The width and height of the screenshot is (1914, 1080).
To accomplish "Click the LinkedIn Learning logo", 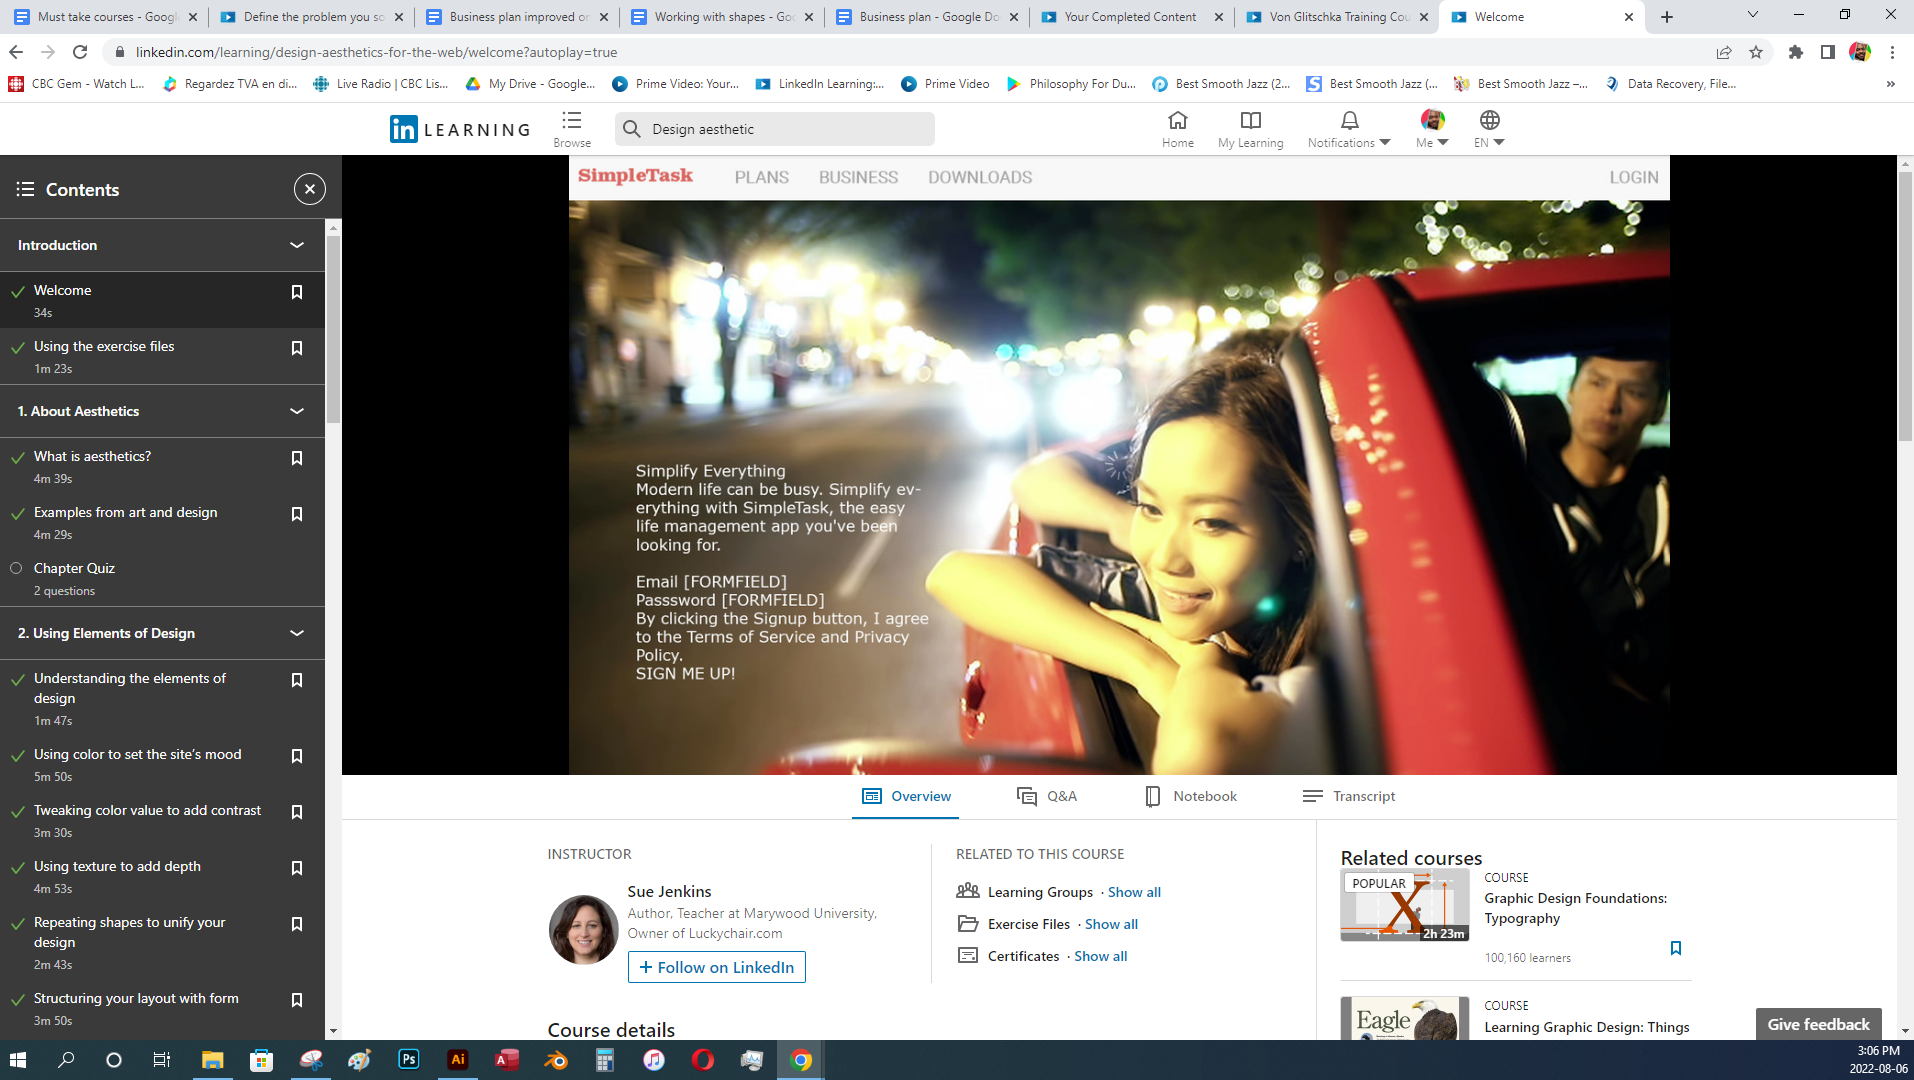I will [460, 129].
